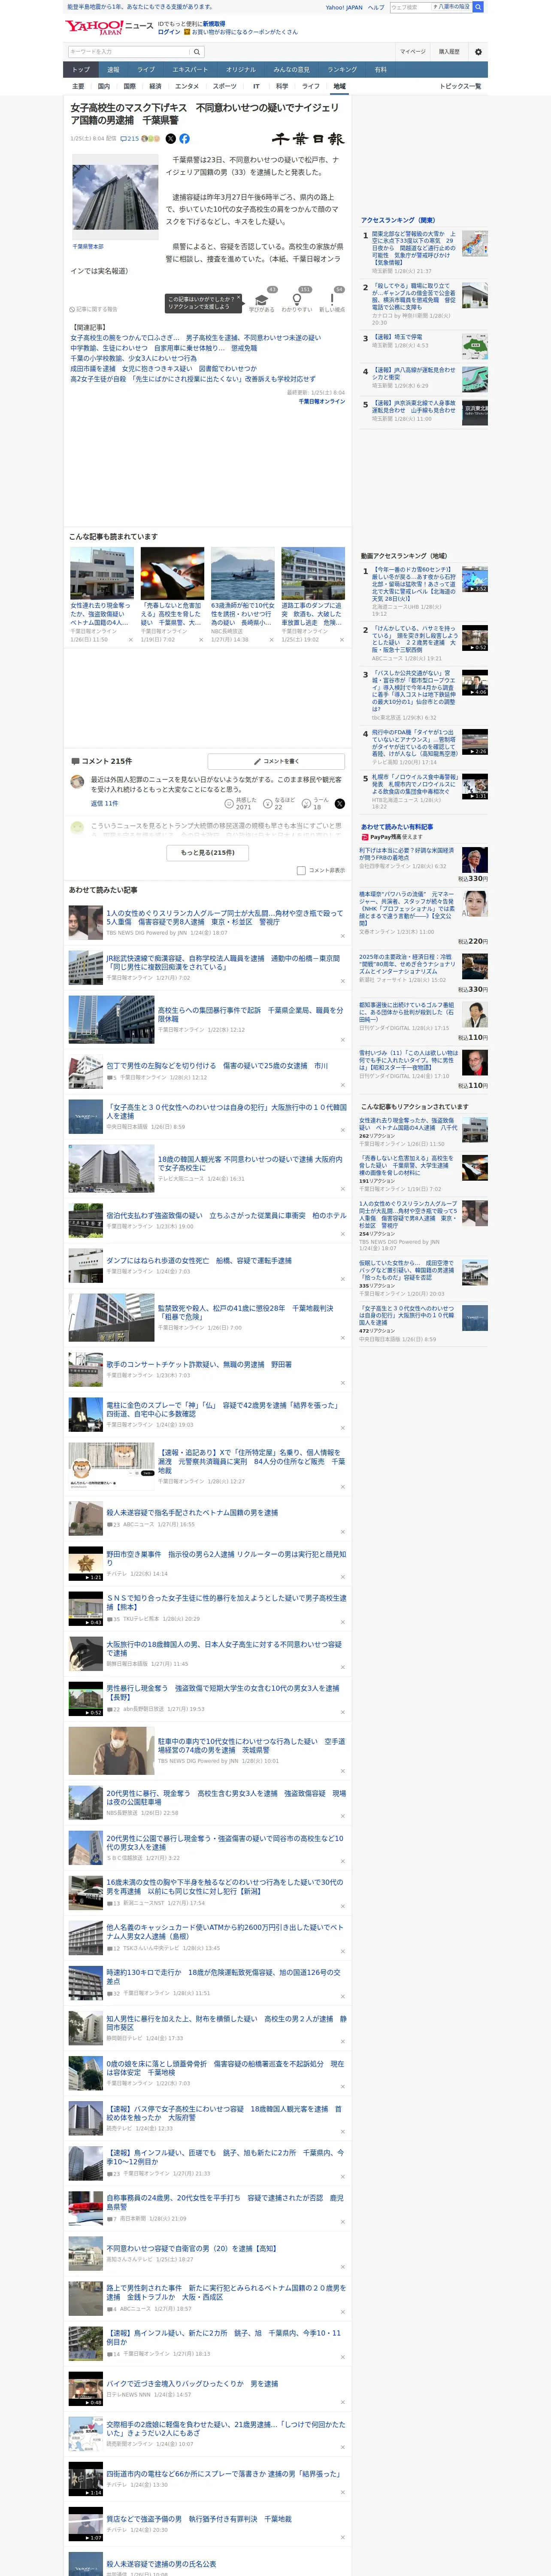The height and width of the screenshot is (2576, 551).
Task: Click the マイページ link
Action: (412, 52)
